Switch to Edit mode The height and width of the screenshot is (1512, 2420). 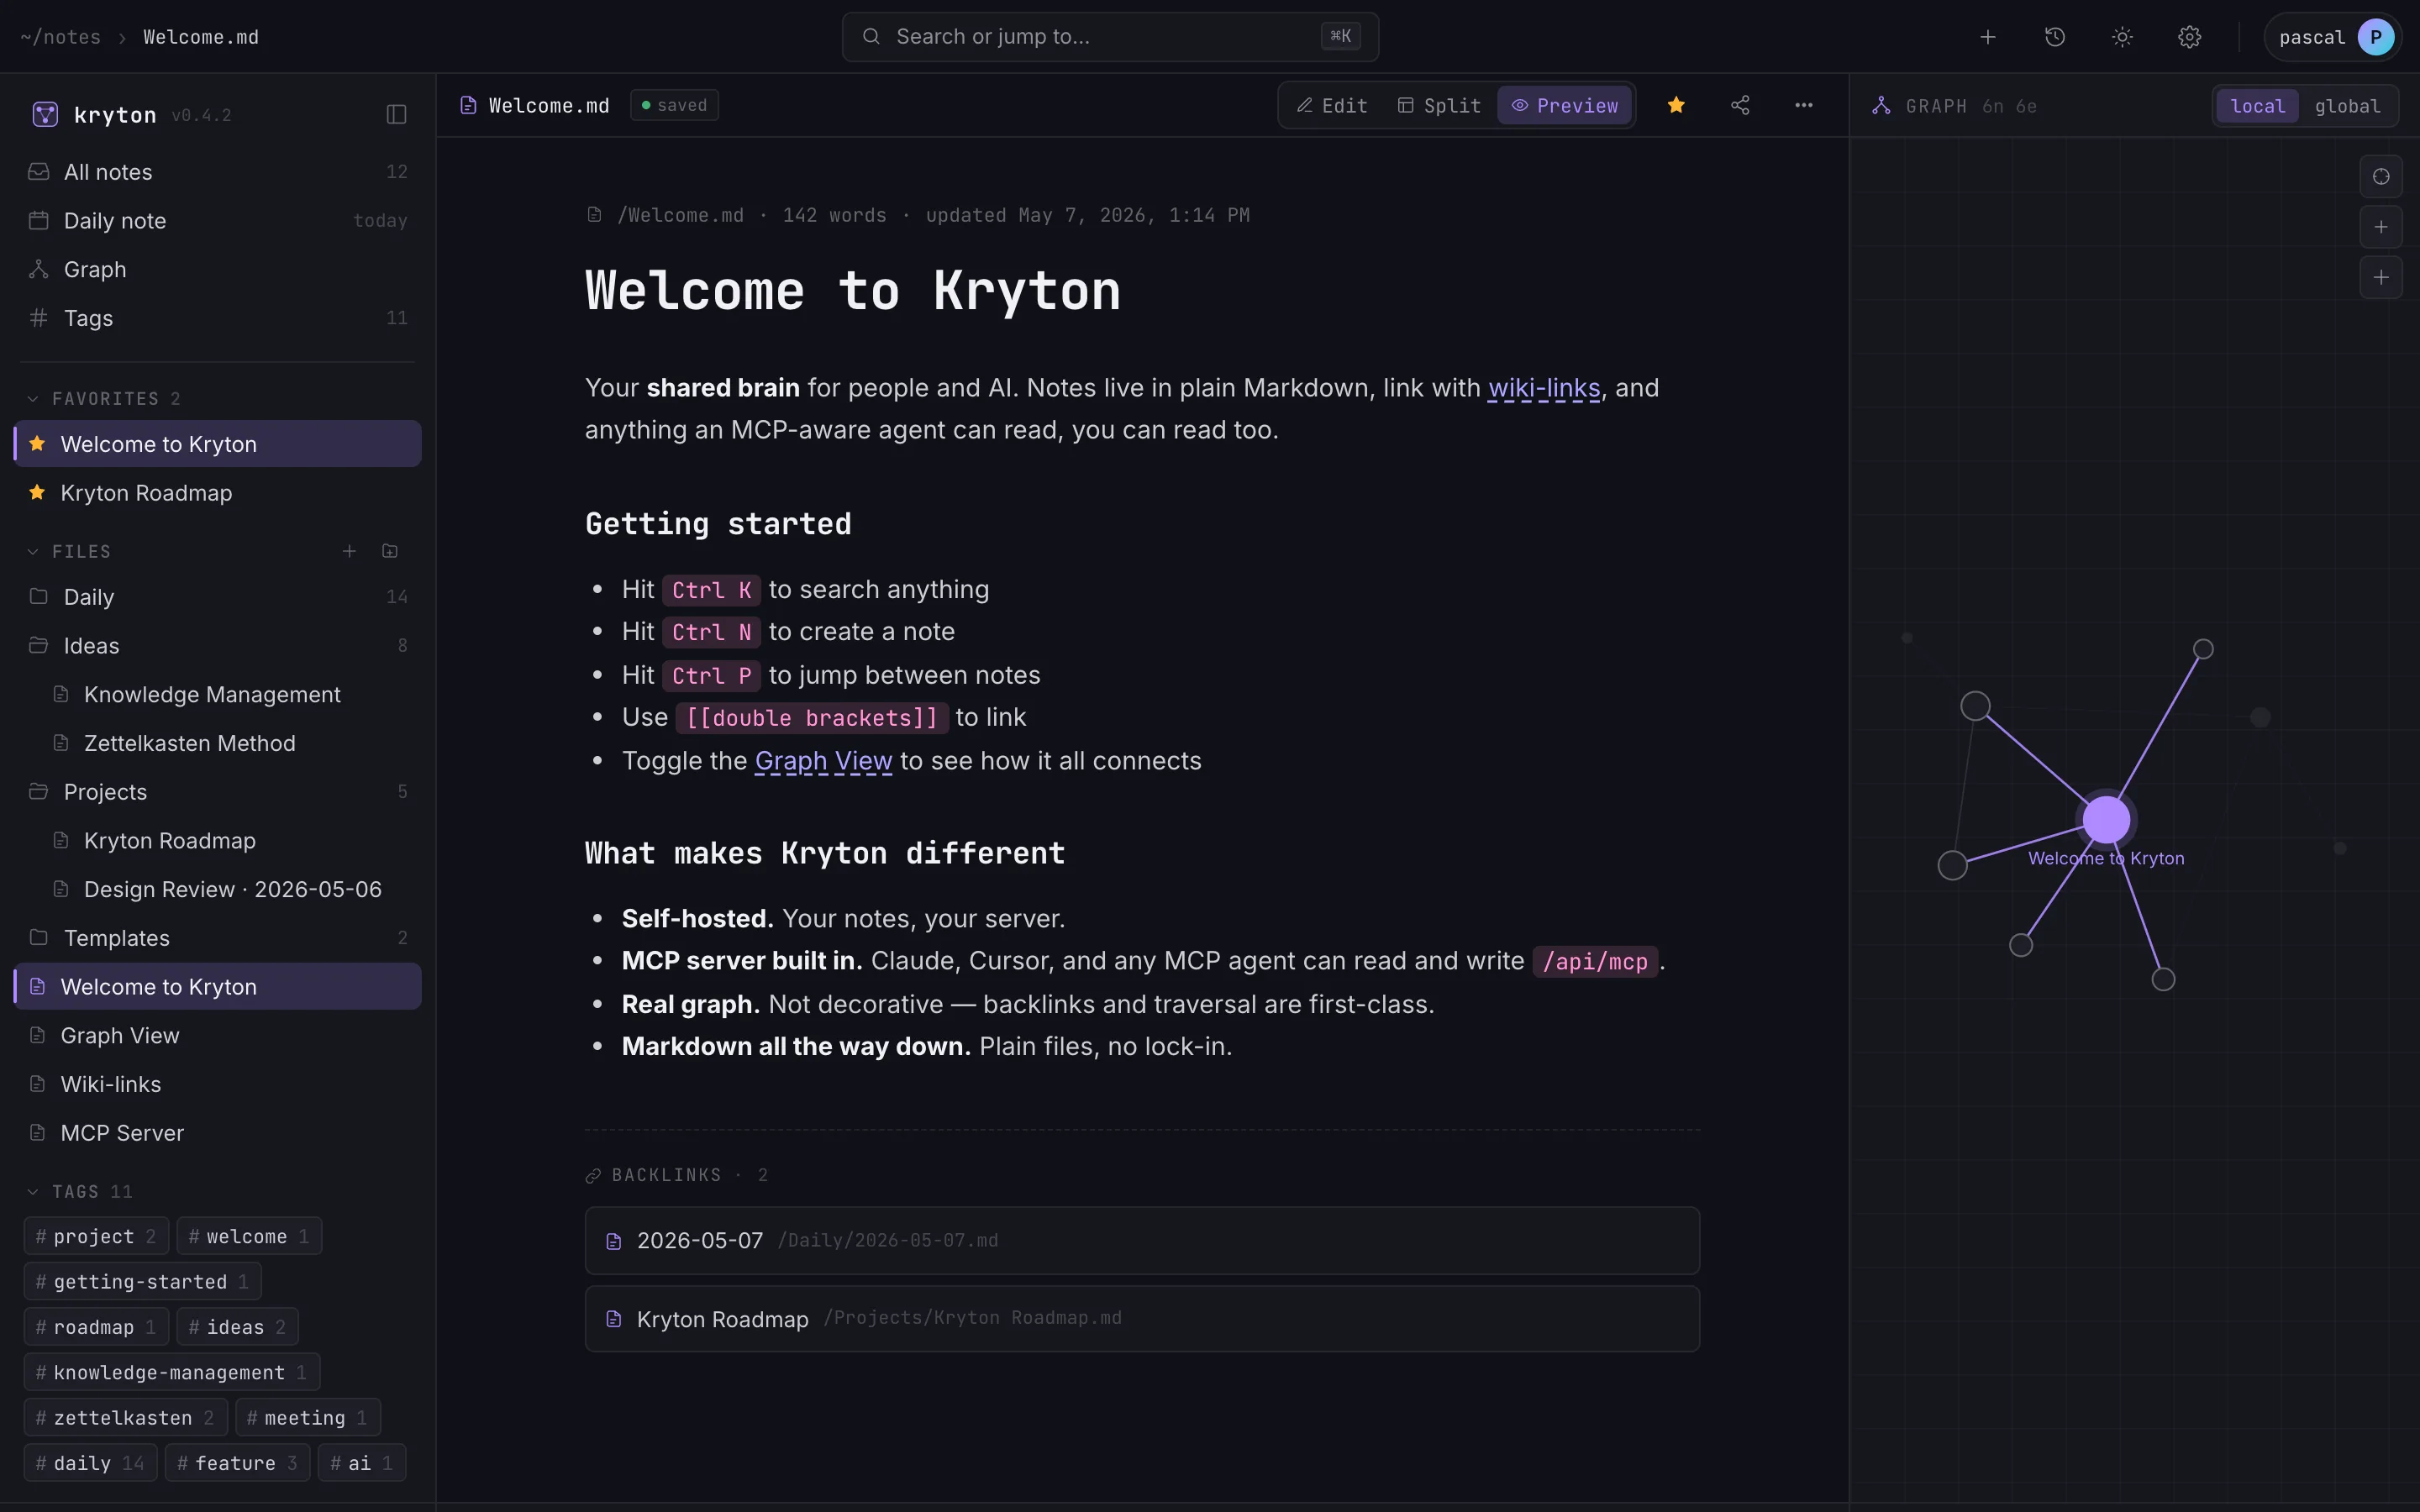click(x=1332, y=105)
